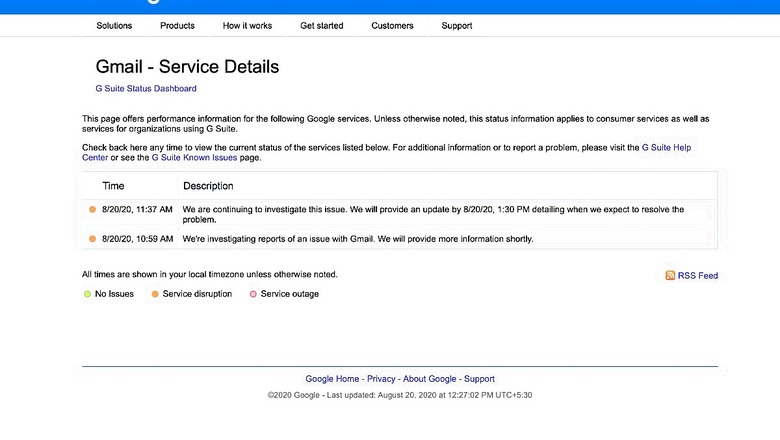
Task: Click the Service disruption legend label
Action: [x=197, y=294]
